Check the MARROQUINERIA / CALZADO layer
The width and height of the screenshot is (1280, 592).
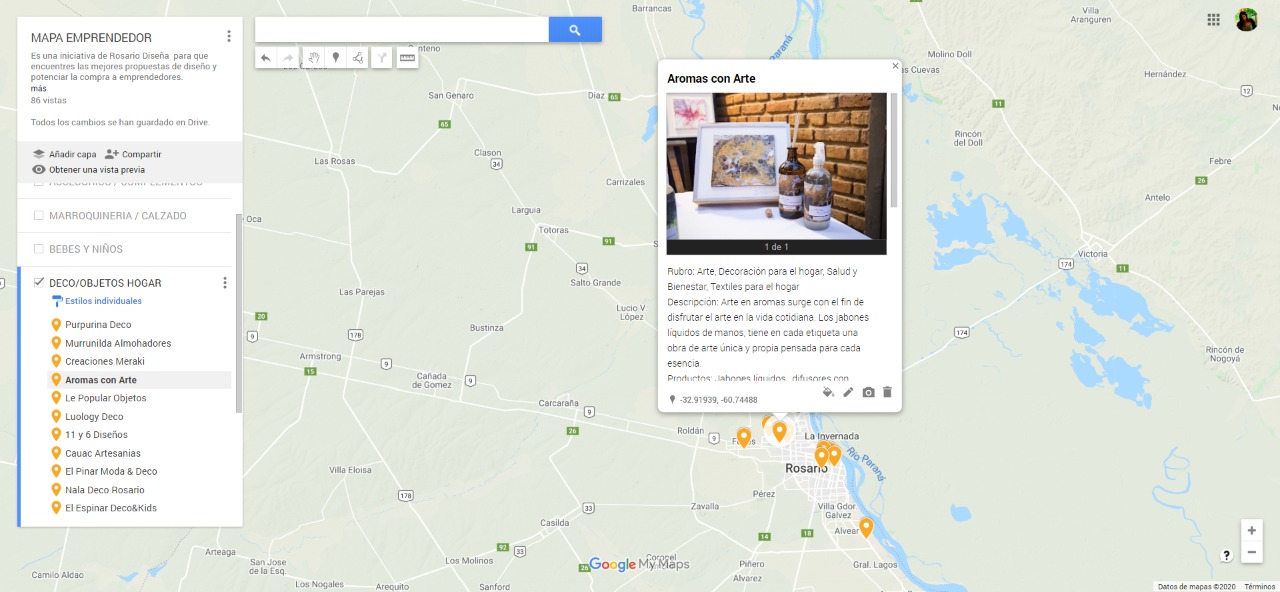(39, 215)
